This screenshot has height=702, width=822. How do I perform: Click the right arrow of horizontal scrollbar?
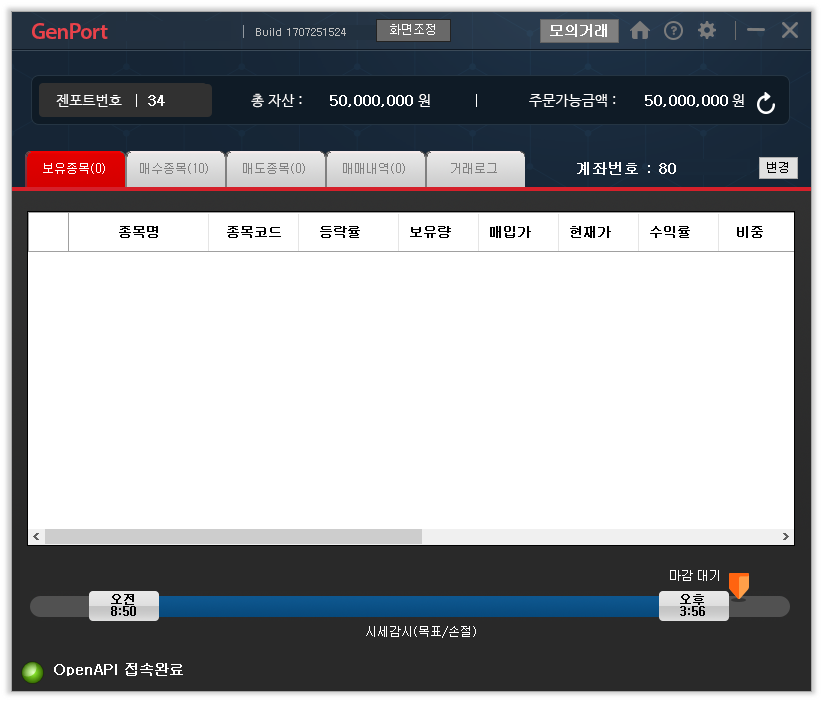point(785,537)
